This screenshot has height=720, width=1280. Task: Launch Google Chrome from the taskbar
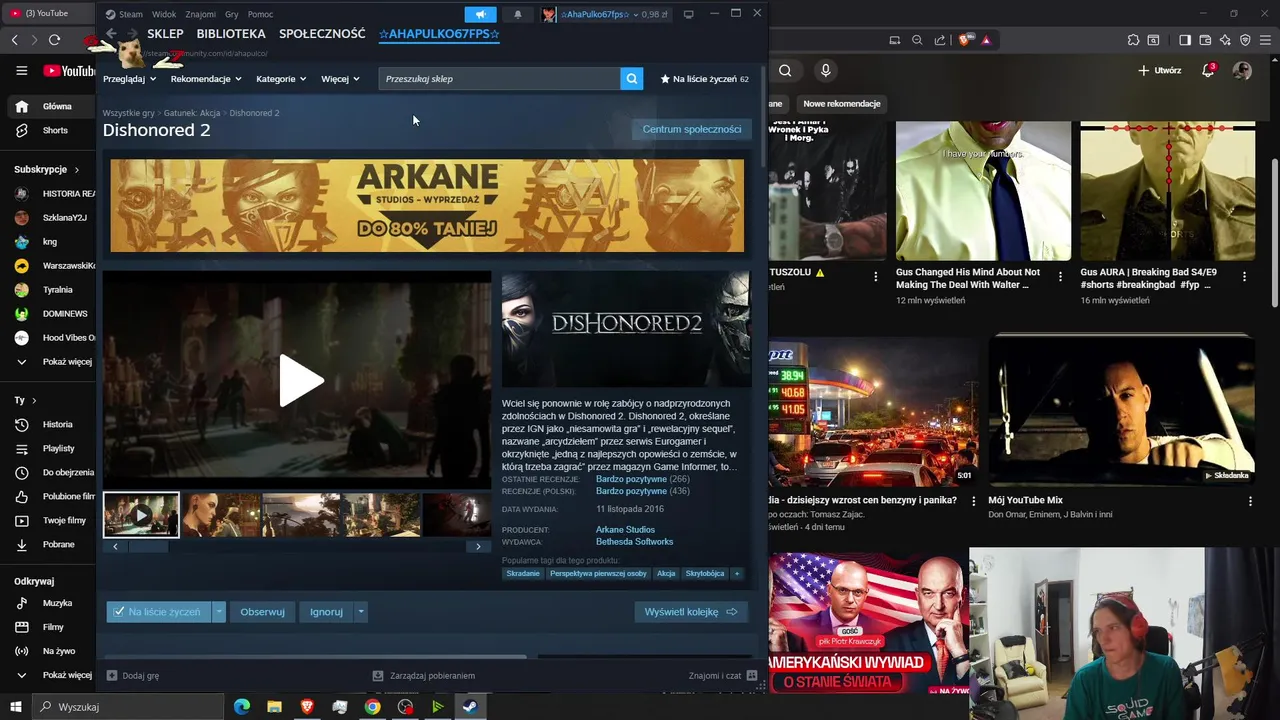pos(372,707)
